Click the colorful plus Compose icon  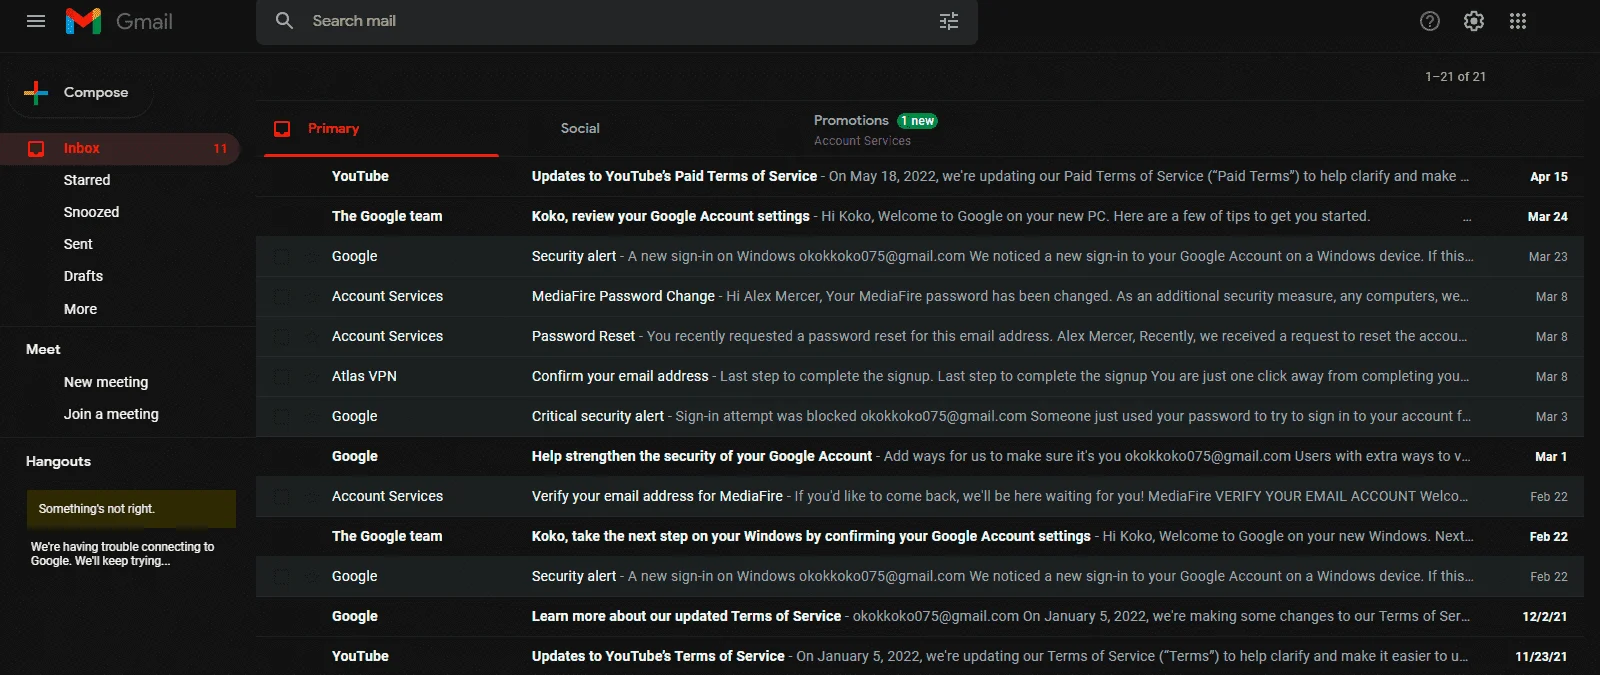pyautogui.click(x=36, y=92)
